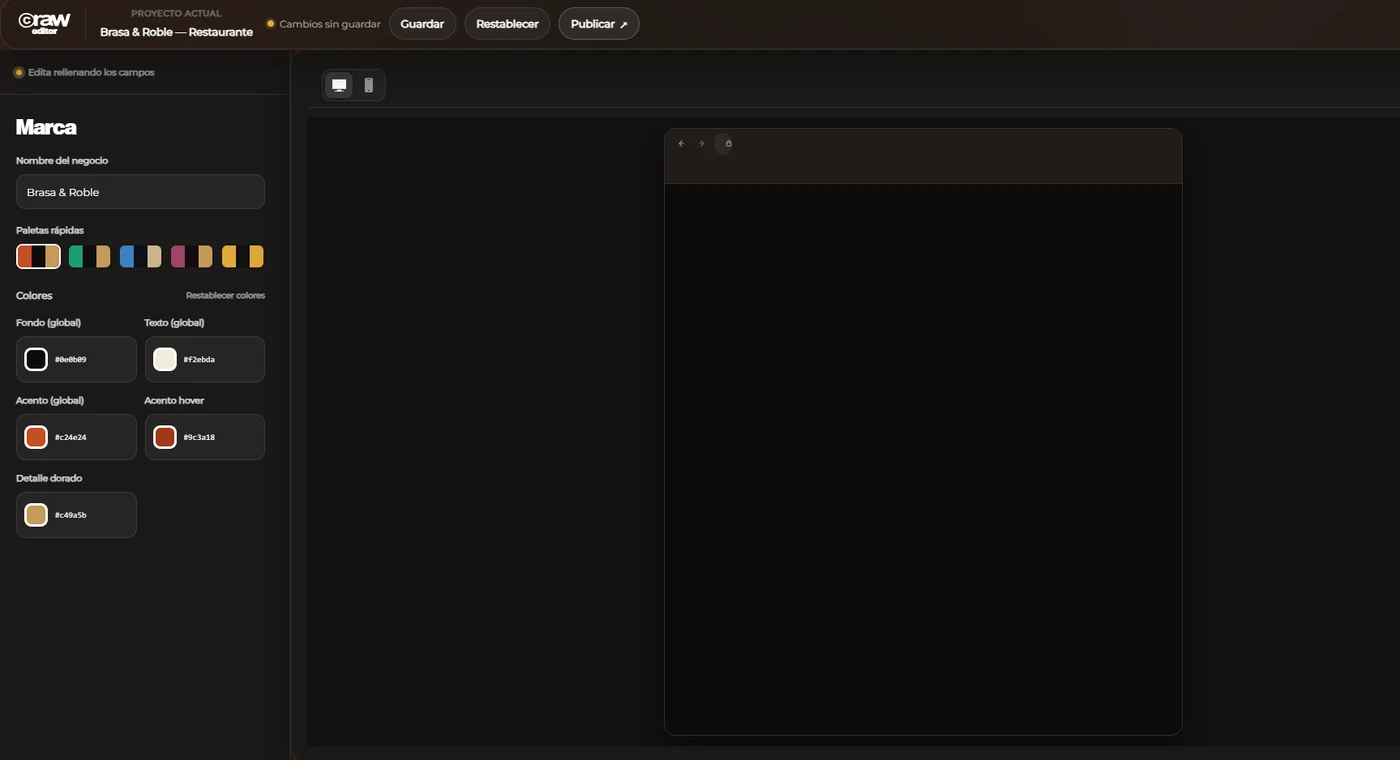The width and height of the screenshot is (1400, 760).
Task: Click the Restablecer button
Action: point(507,24)
